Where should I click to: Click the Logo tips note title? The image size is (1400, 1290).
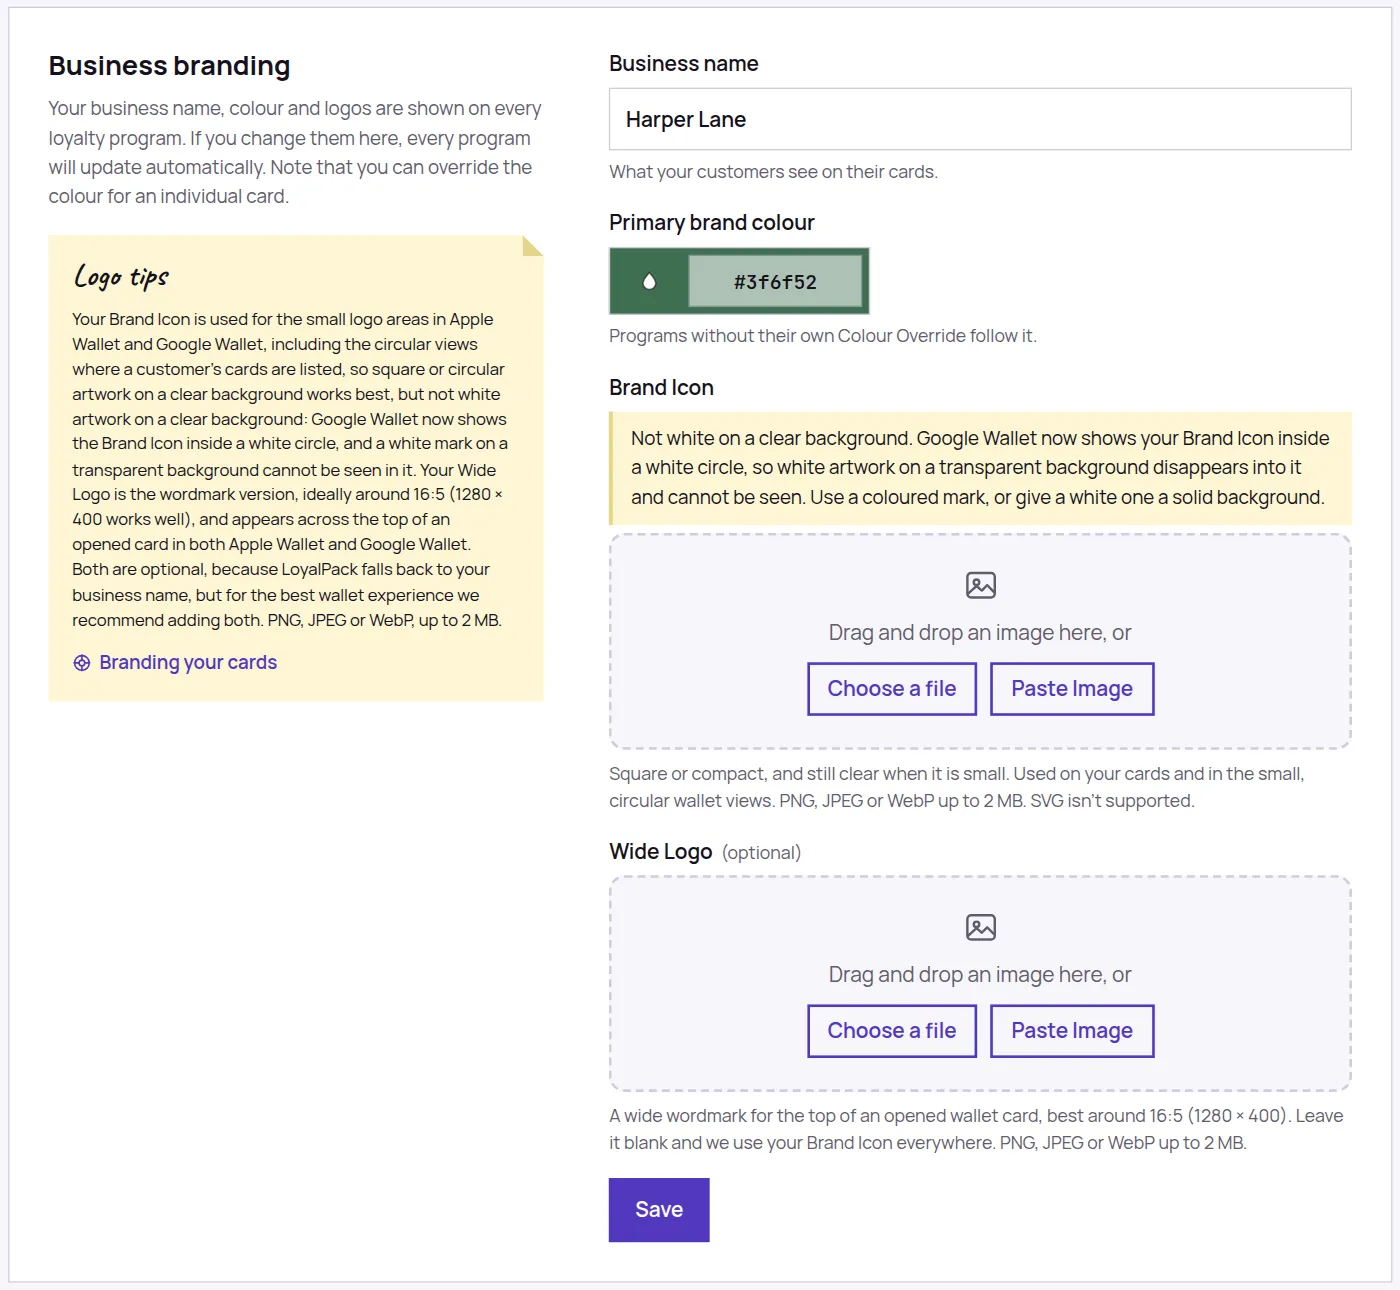coord(121,277)
